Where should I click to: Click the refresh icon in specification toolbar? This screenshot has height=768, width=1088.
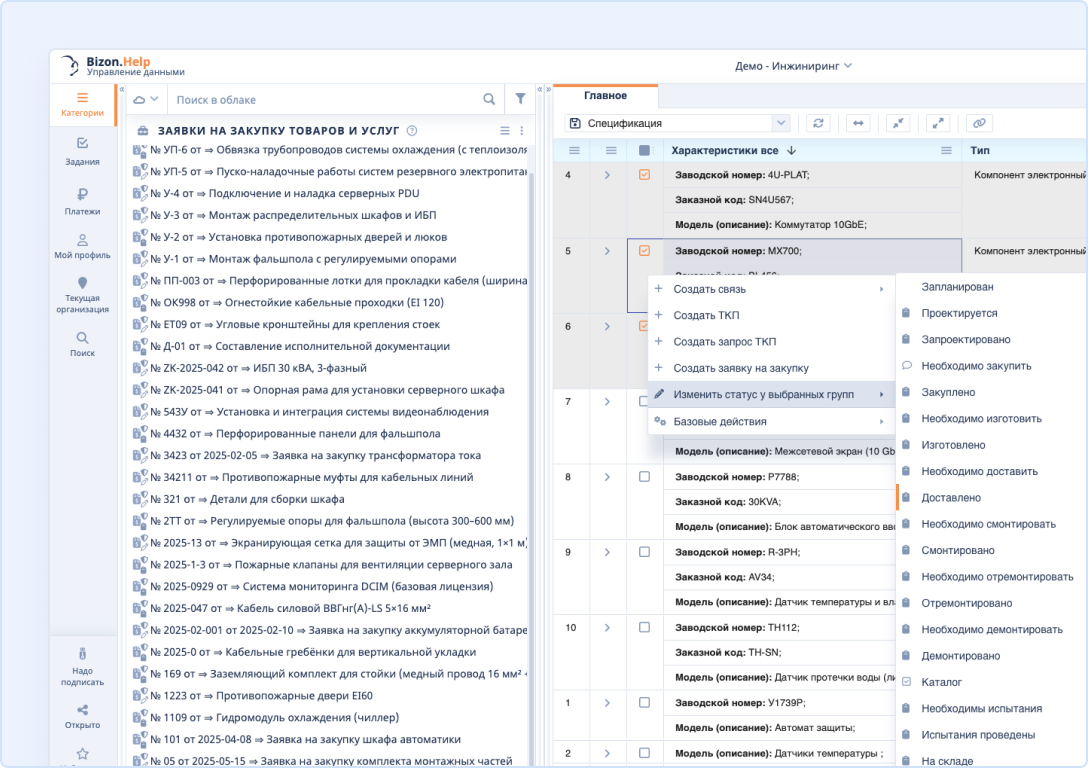(819, 123)
